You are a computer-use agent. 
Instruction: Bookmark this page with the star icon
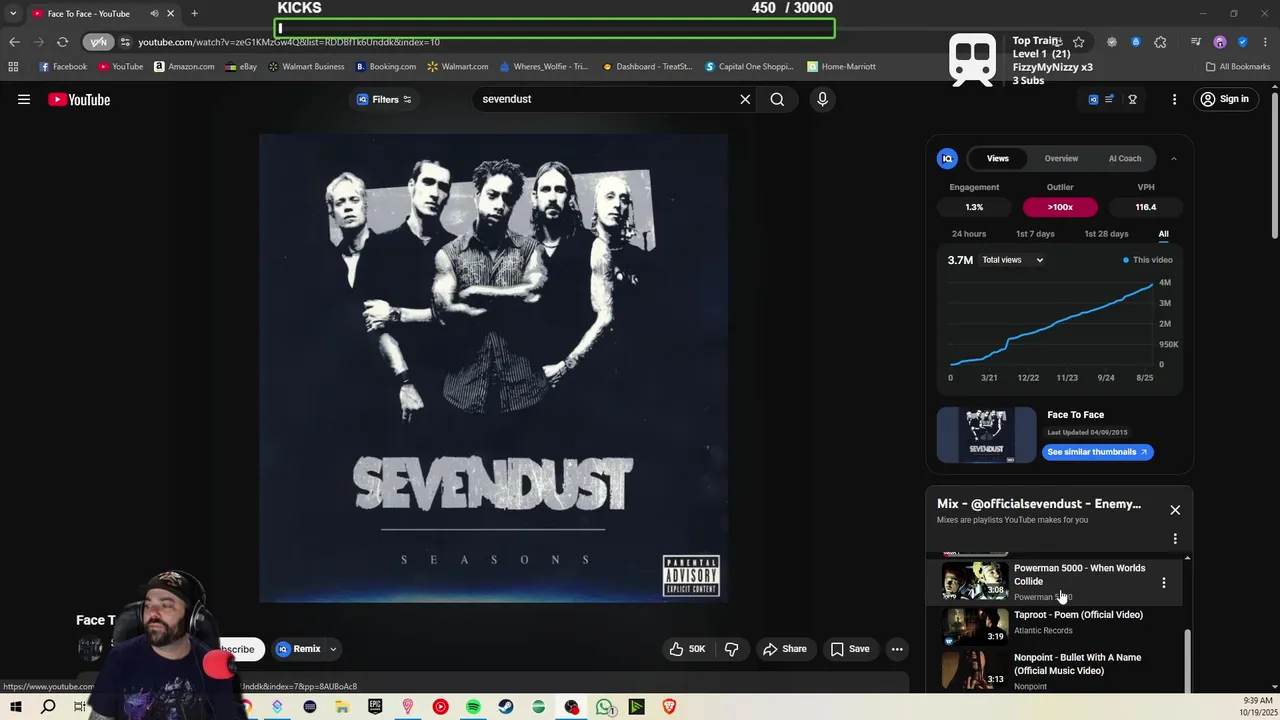[x=1078, y=42]
